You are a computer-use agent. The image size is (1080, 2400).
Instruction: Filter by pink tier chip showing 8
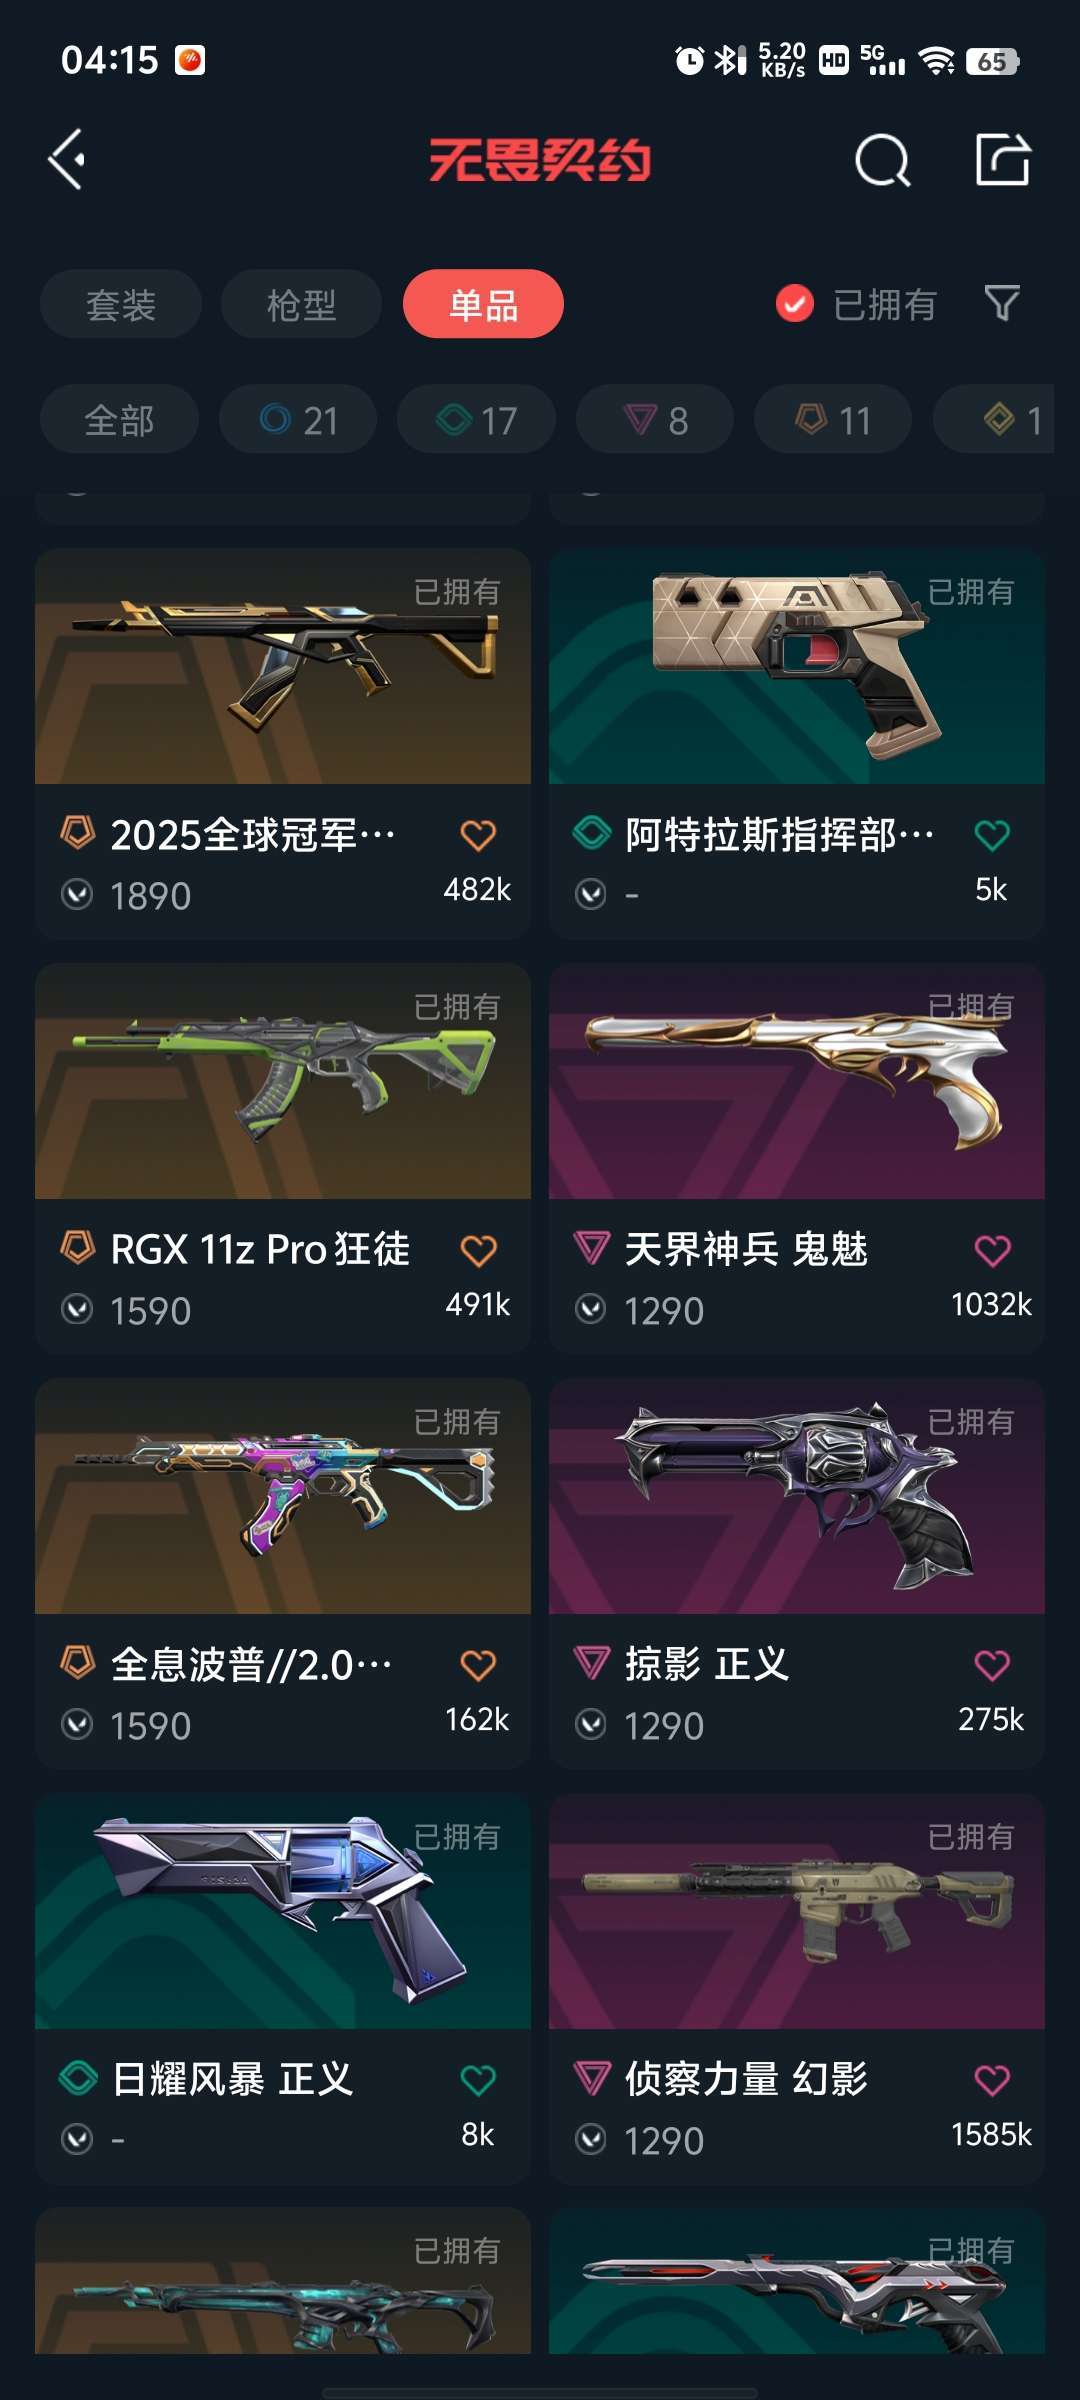coord(655,420)
